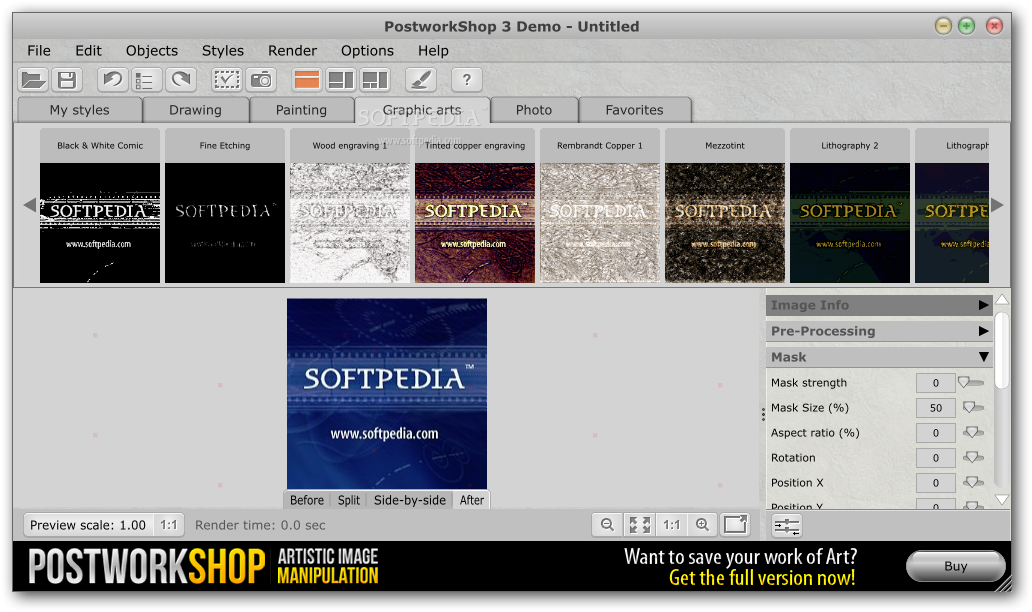This screenshot has width=1032, height=612.
Task: Apply the Lithography 2 style
Action: pyautogui.click(x=850, y=206)
